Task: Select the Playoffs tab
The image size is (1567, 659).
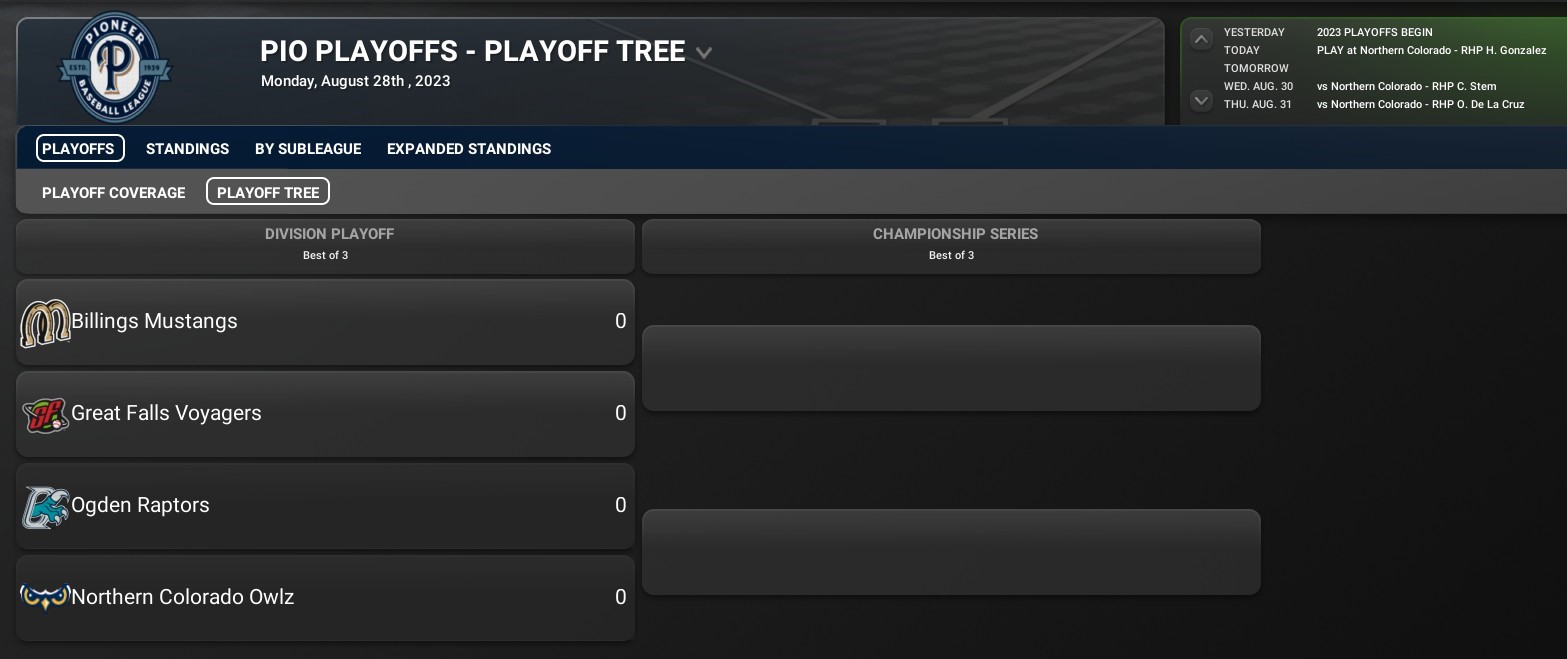Action: [x=80, y=149]
